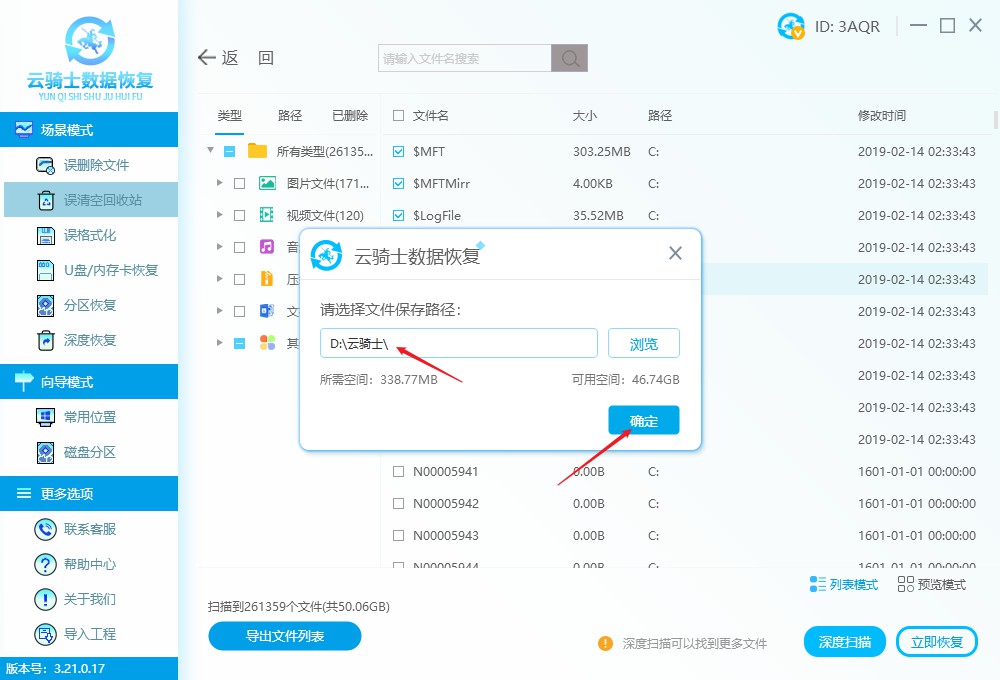Open the U盘/内存卡恢复 card icon

click(x=46, y=270)
